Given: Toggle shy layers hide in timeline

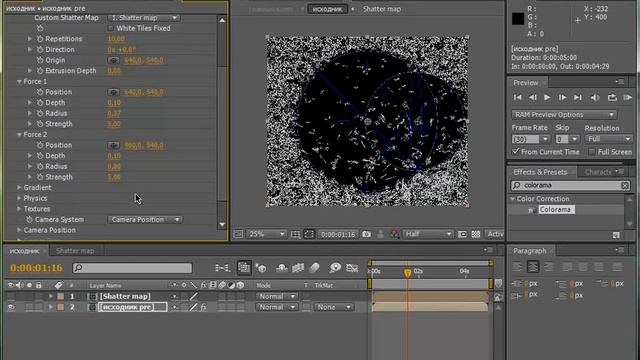Looking at the screenshot, I should tap(281, 268).
